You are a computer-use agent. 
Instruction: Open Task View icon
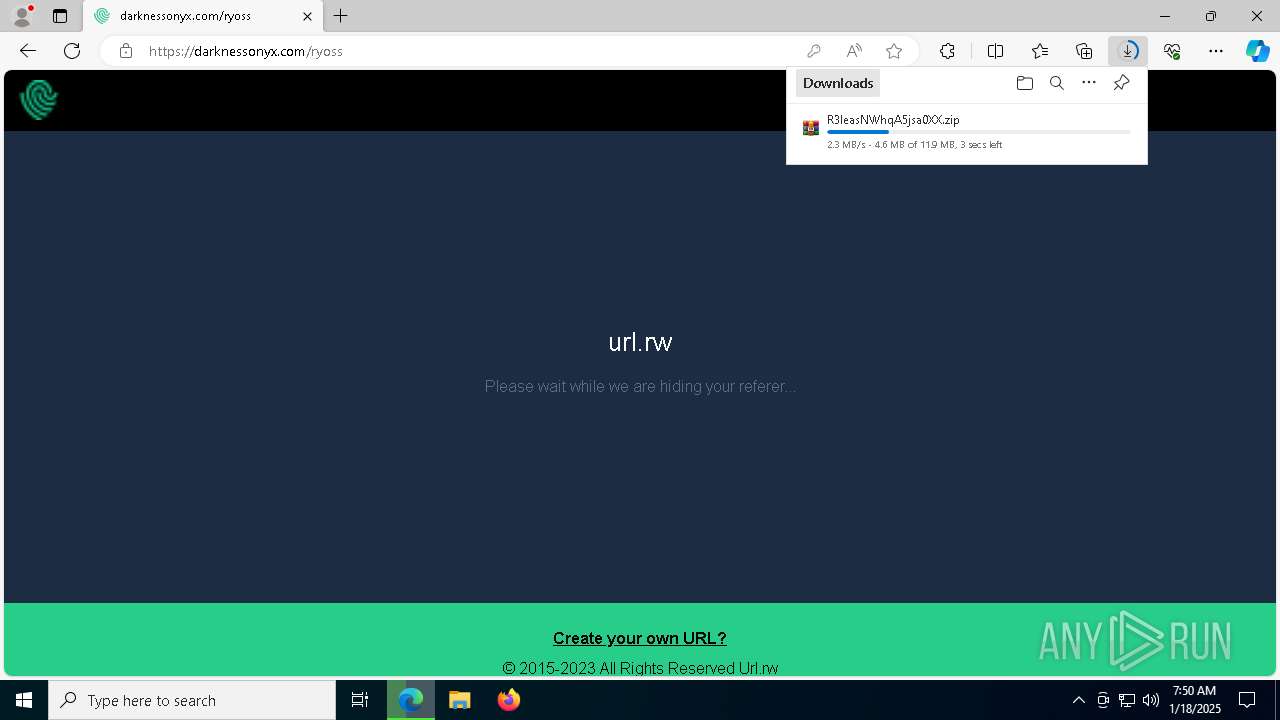click(360, 700)
